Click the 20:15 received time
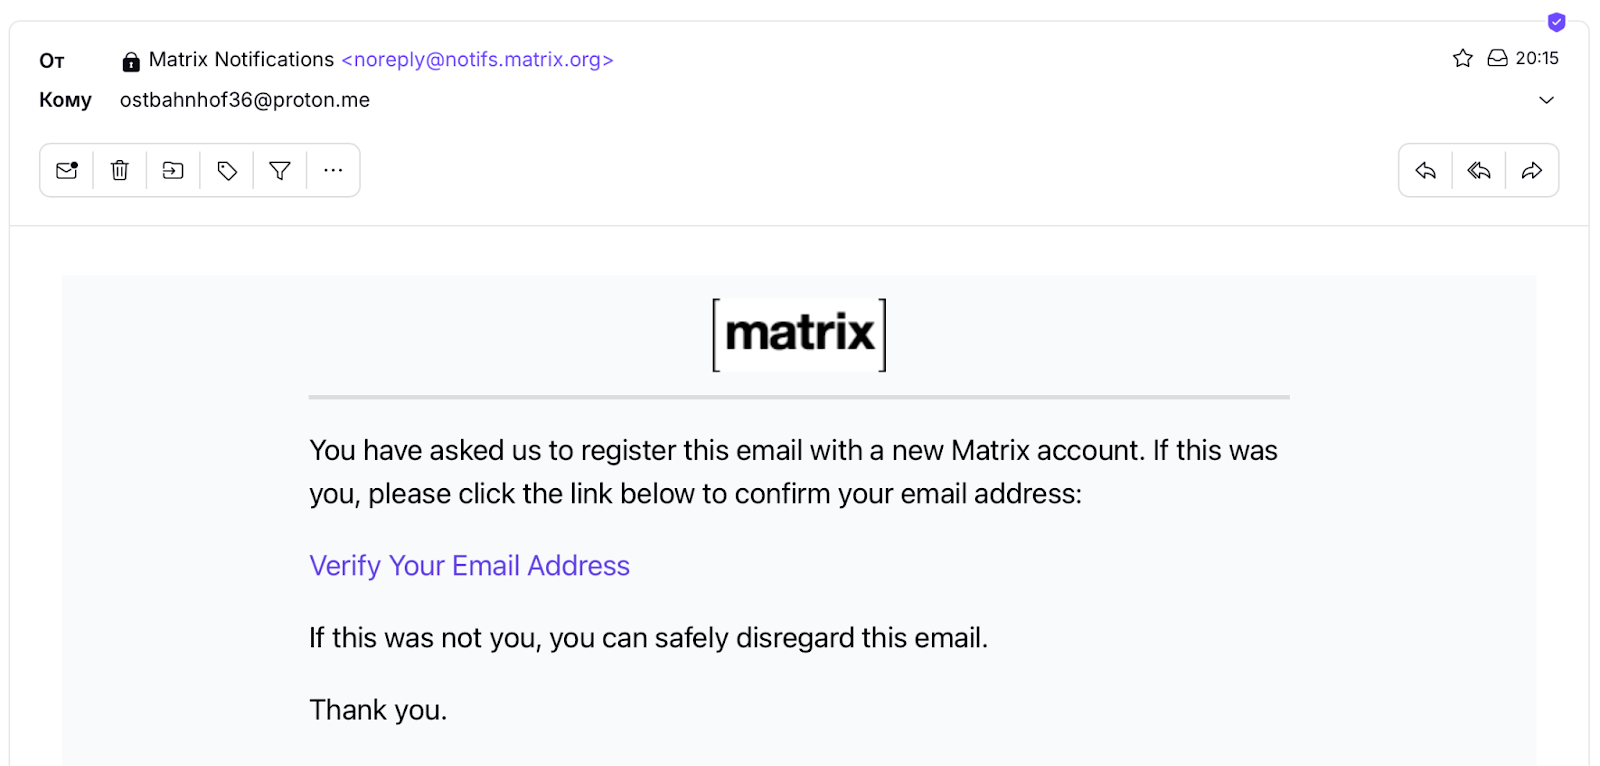The height and width of the screenshot is (766, 1600). pos(1537,58)
